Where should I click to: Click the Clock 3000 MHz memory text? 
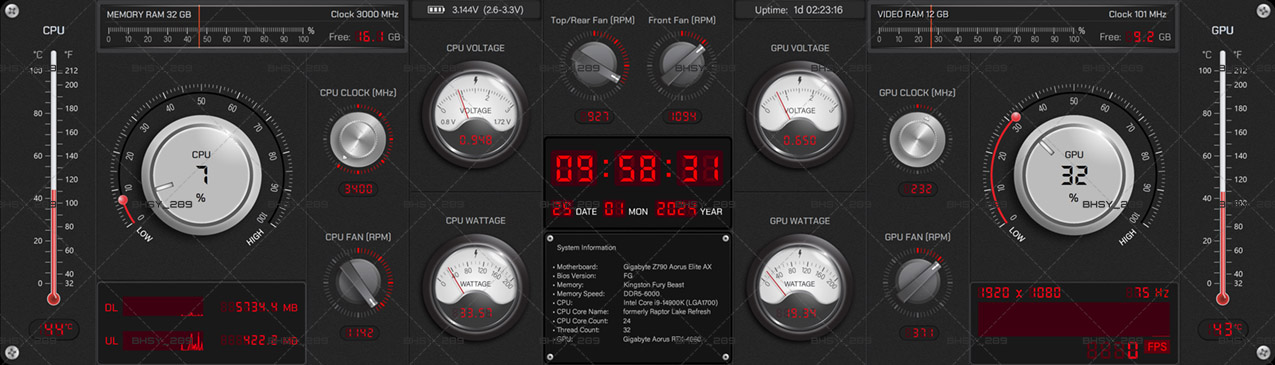[365, 14]
